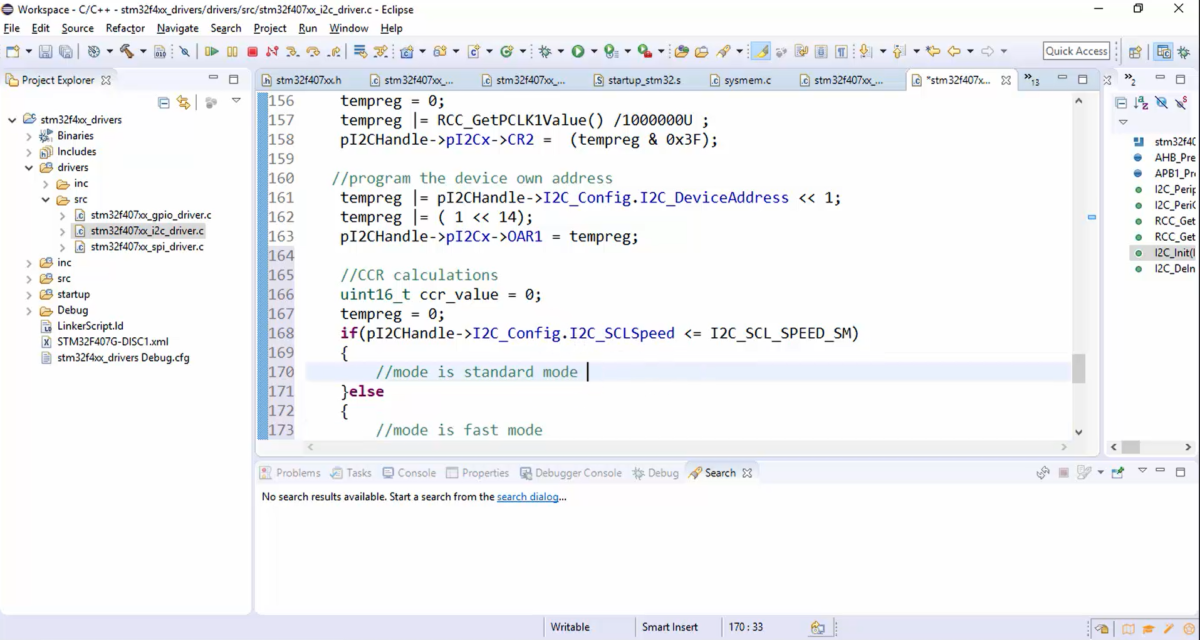
Task: Click the search dialog link
Action: (528, 497)
